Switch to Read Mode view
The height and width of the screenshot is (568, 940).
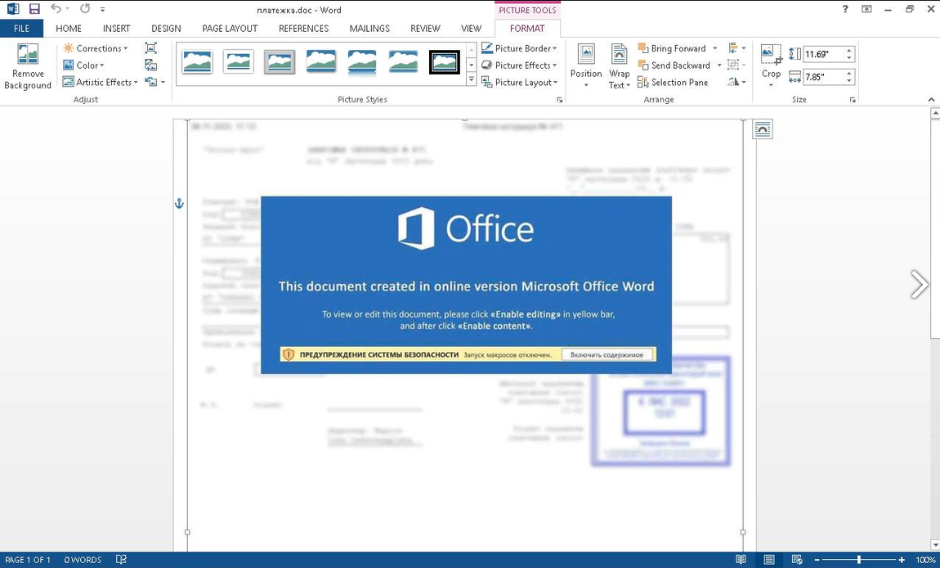741,560
